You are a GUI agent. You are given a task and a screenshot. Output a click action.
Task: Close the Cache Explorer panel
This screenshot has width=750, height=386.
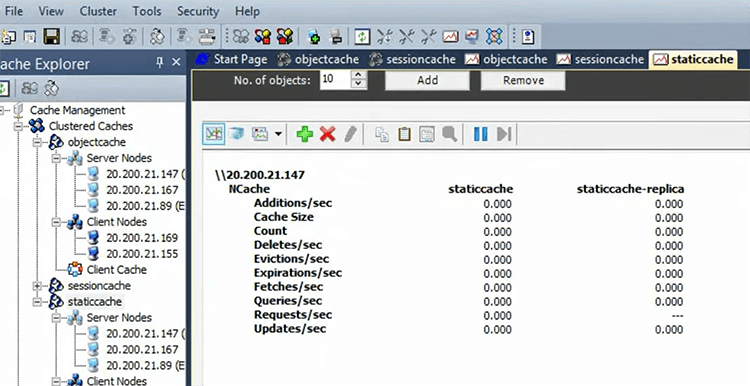point(176,62)
